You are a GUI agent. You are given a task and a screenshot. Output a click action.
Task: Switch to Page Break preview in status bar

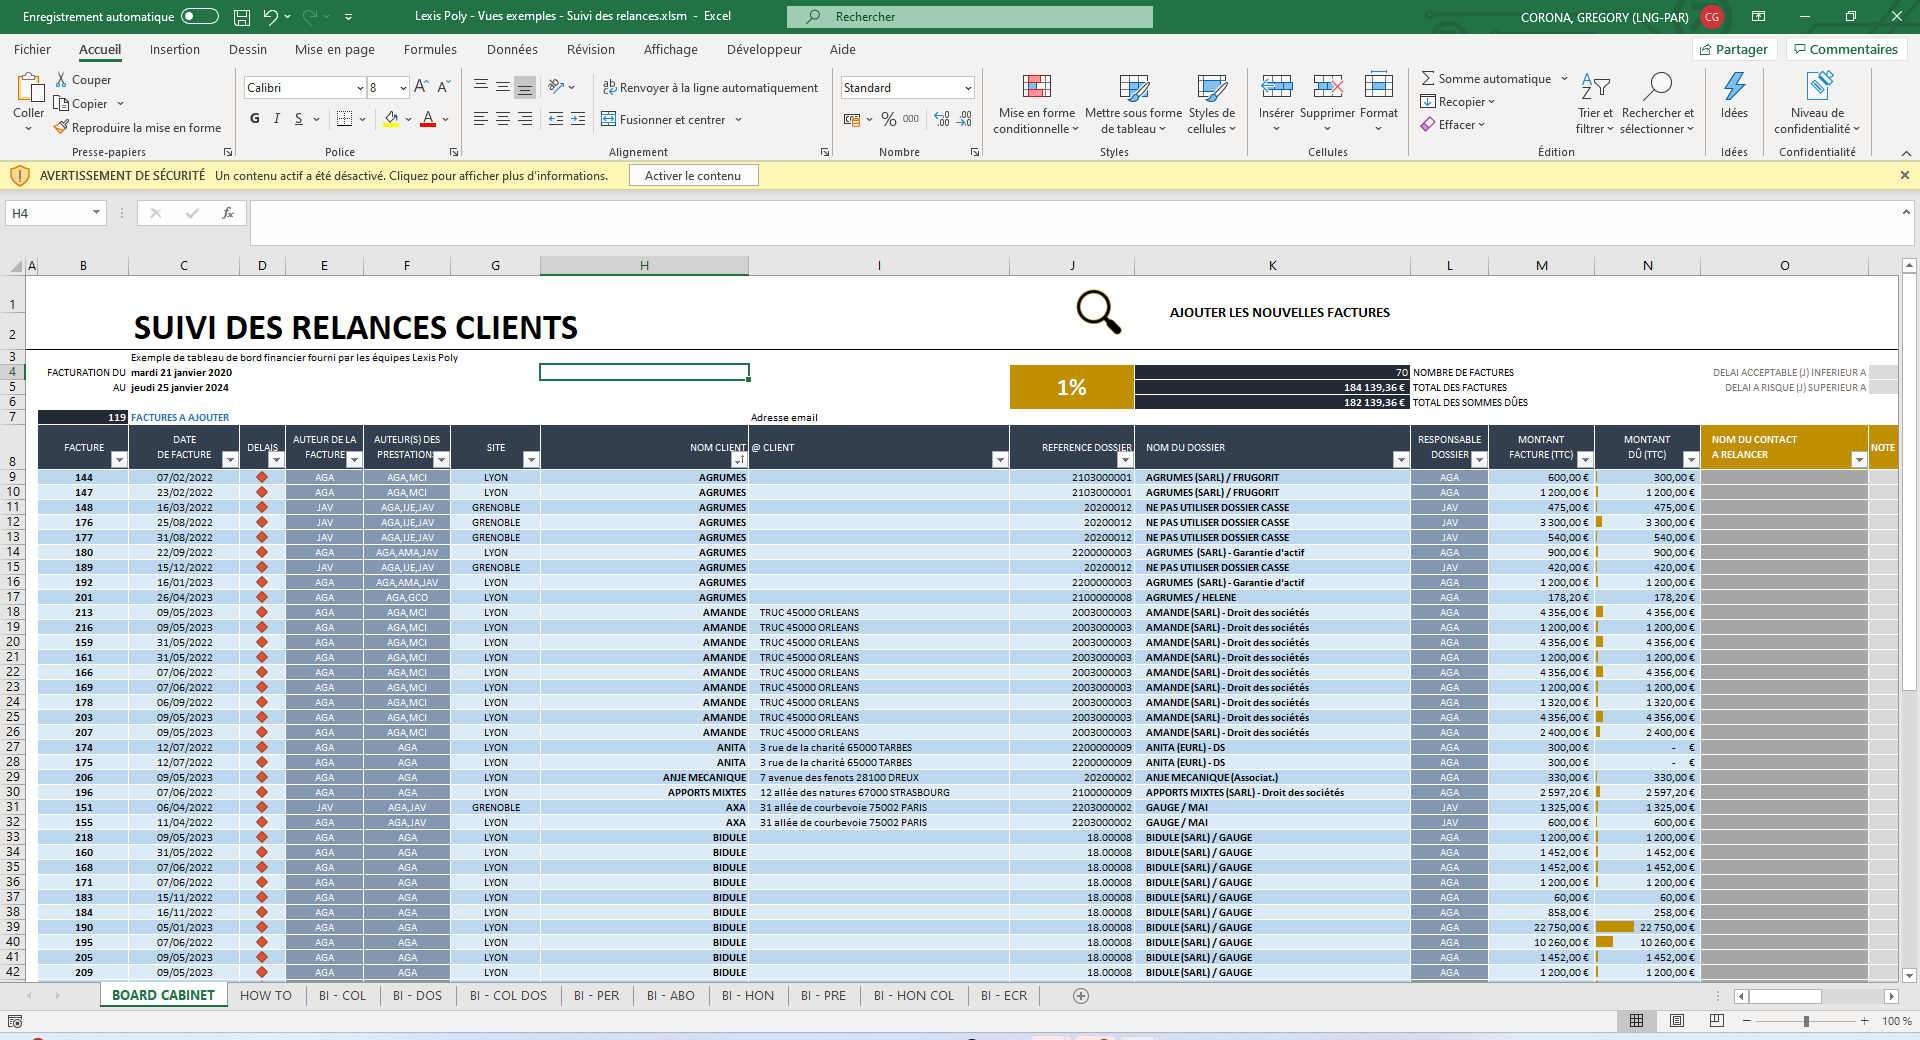click(1717, 1021)
